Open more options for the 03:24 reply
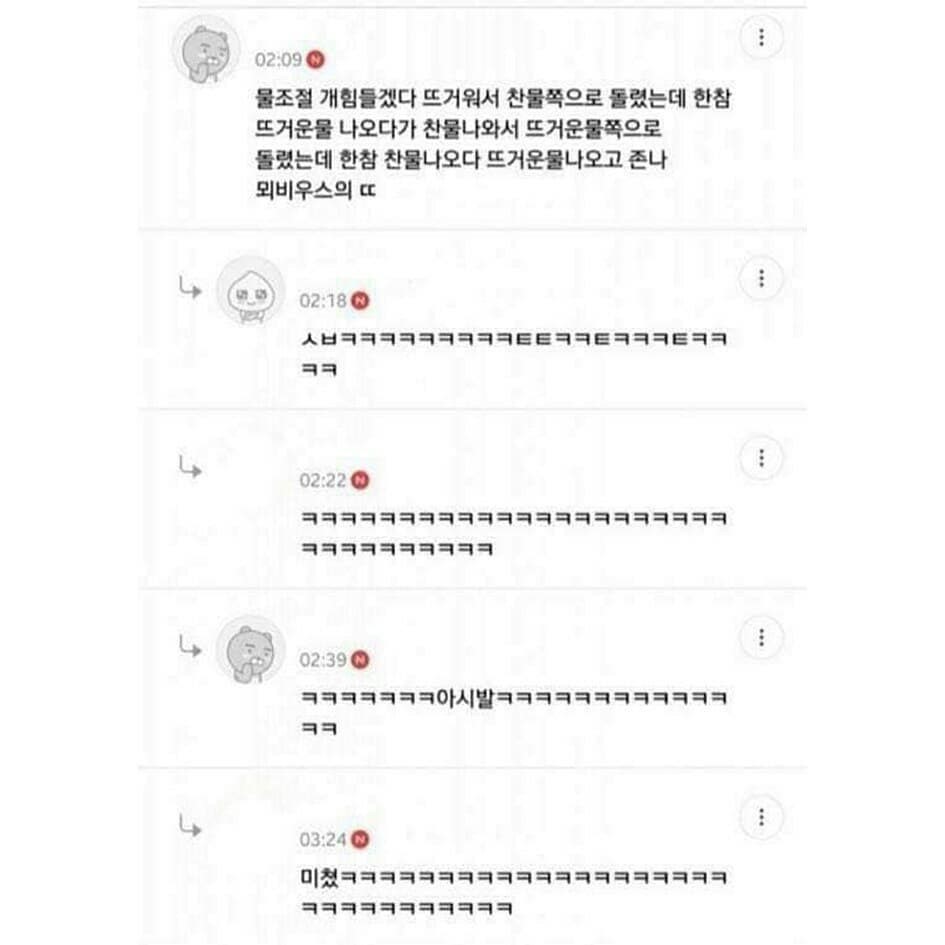 (761, 817)
